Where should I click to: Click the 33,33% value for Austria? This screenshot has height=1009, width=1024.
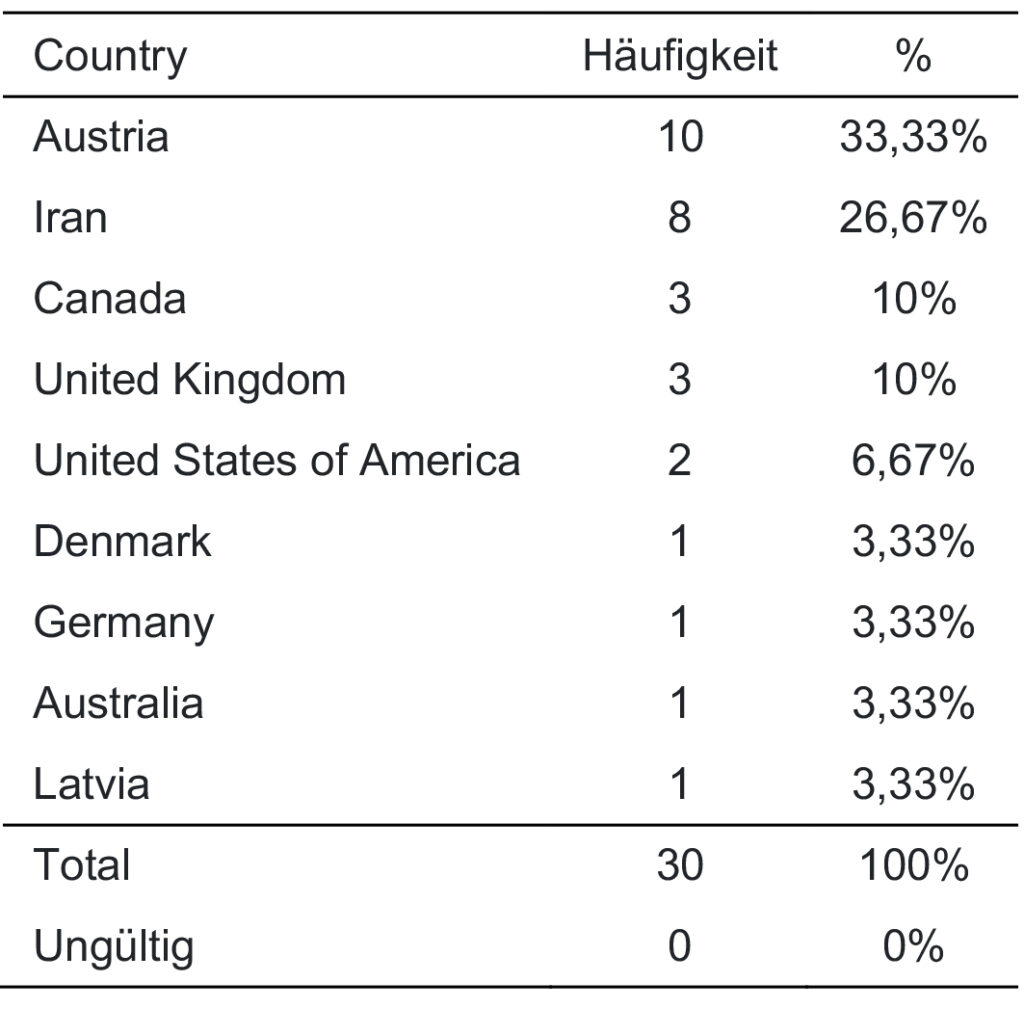coord(913,138)
